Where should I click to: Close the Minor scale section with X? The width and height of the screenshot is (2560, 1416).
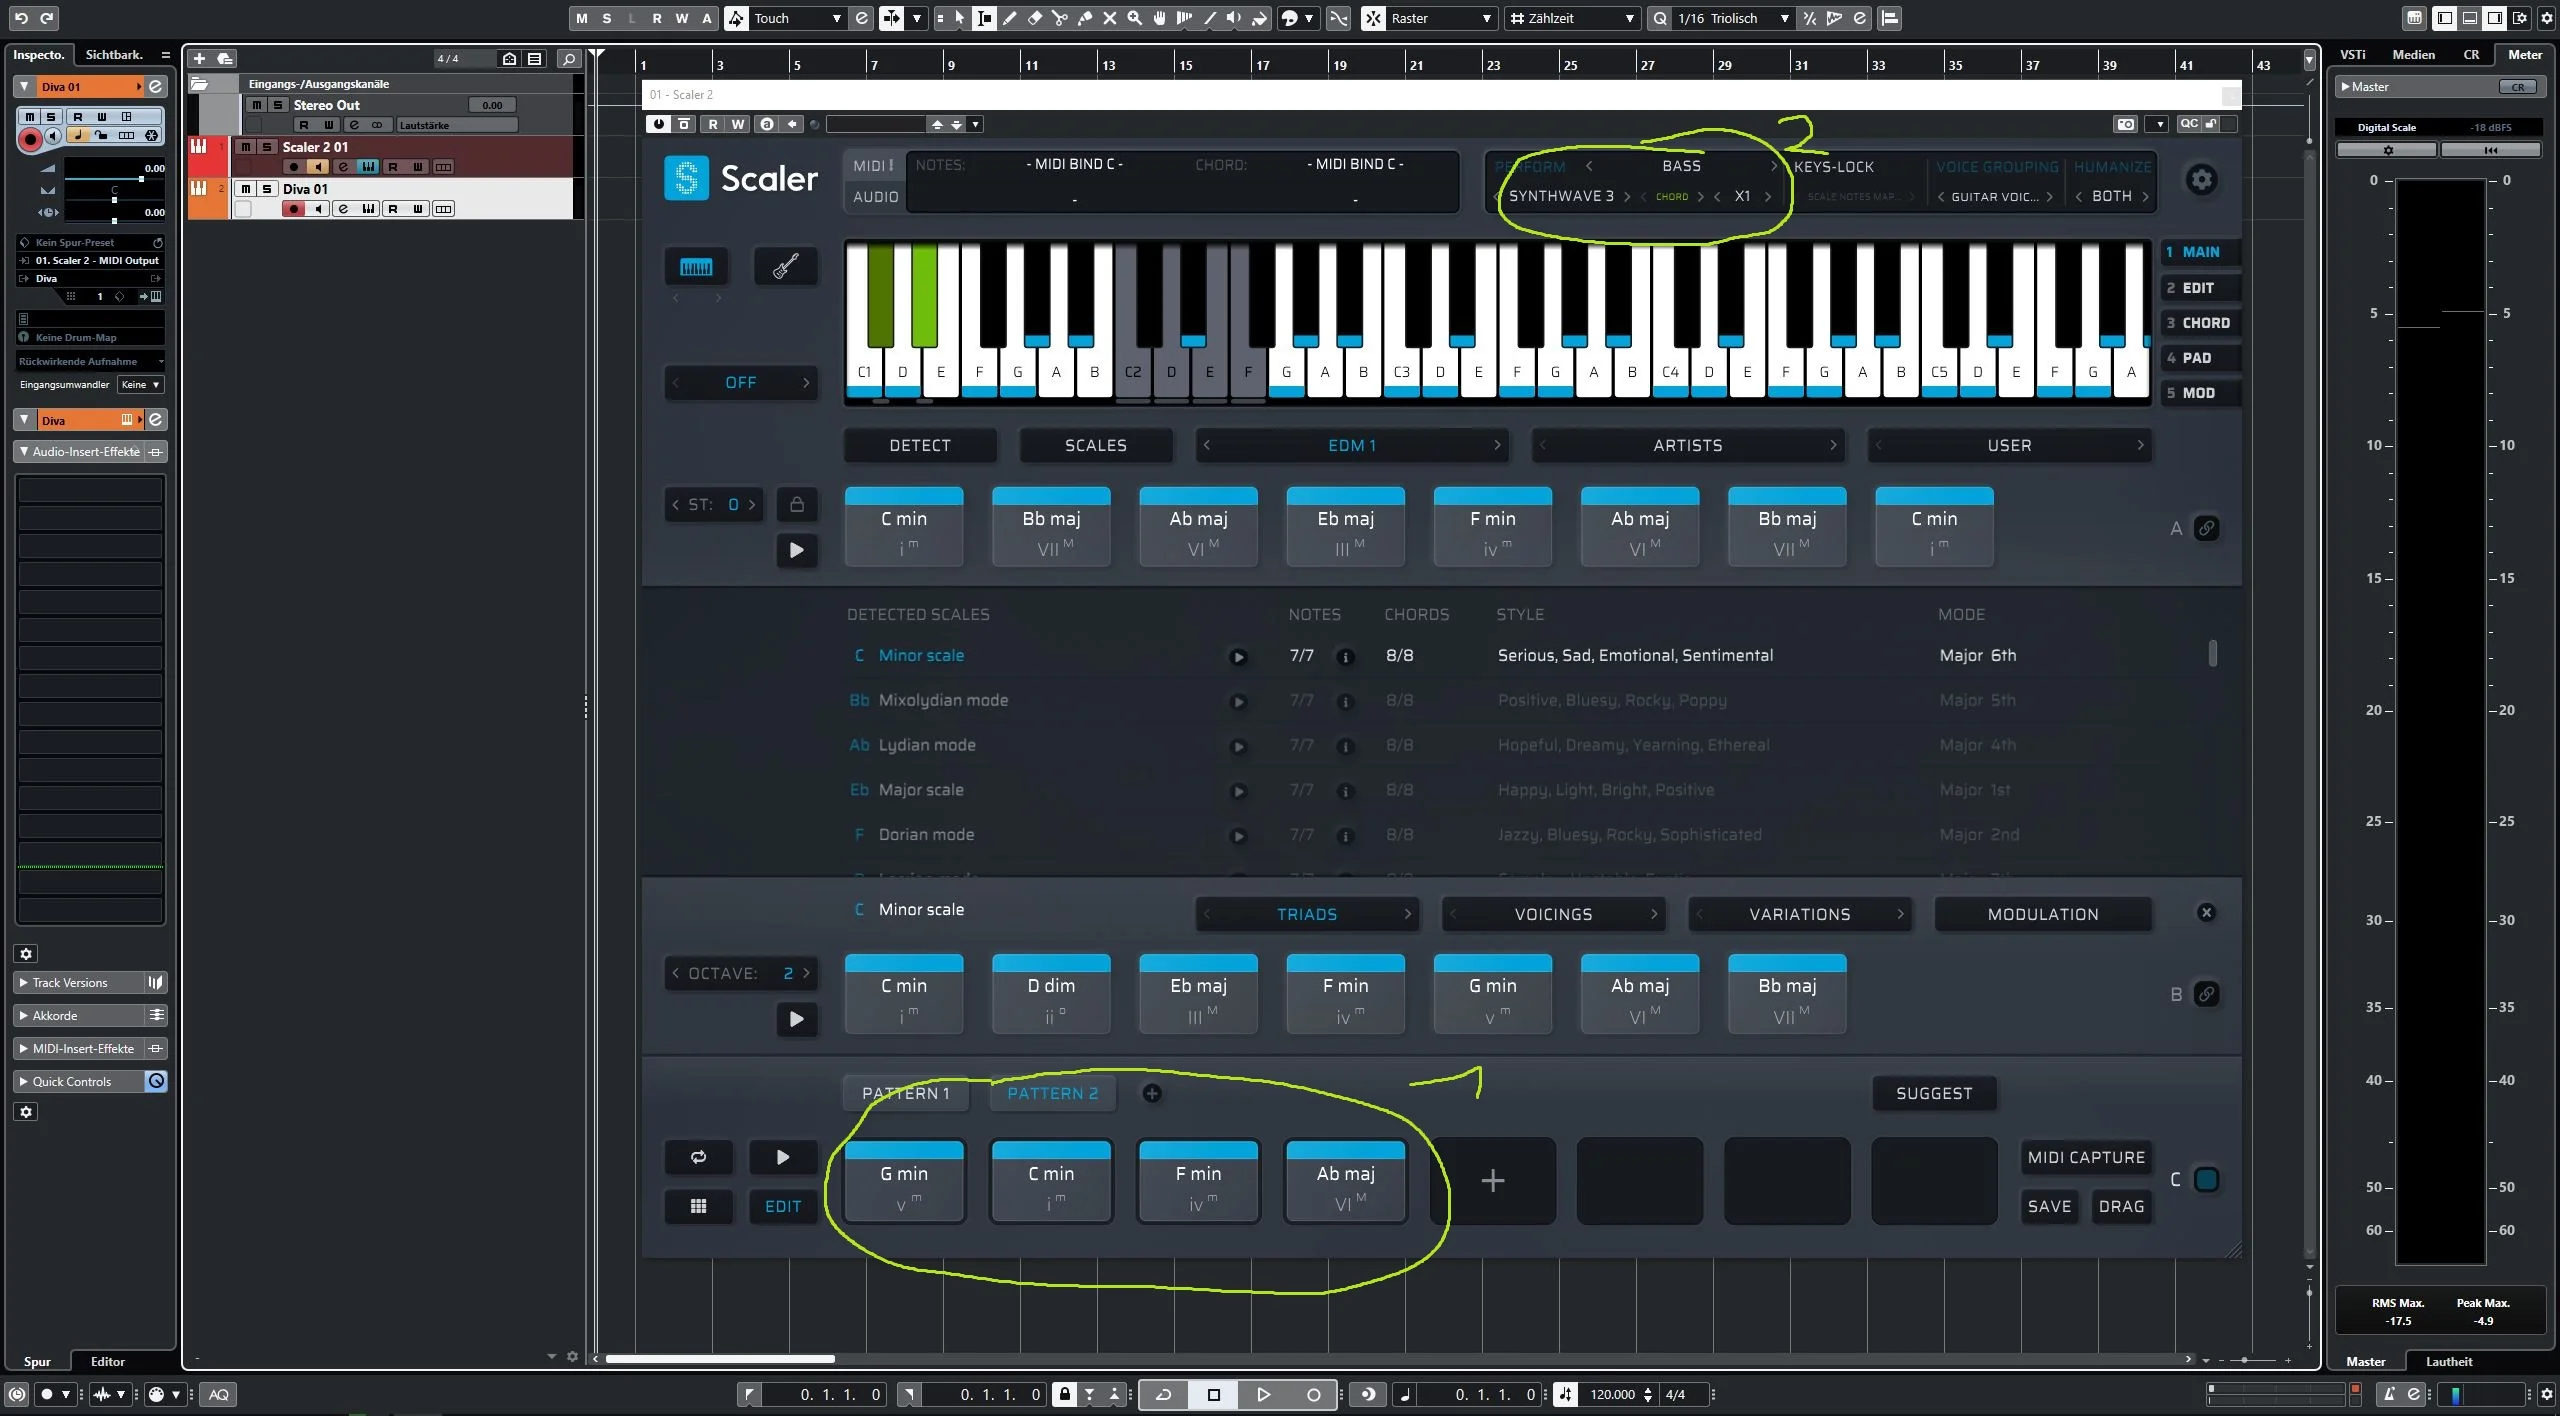point(2206,913)
